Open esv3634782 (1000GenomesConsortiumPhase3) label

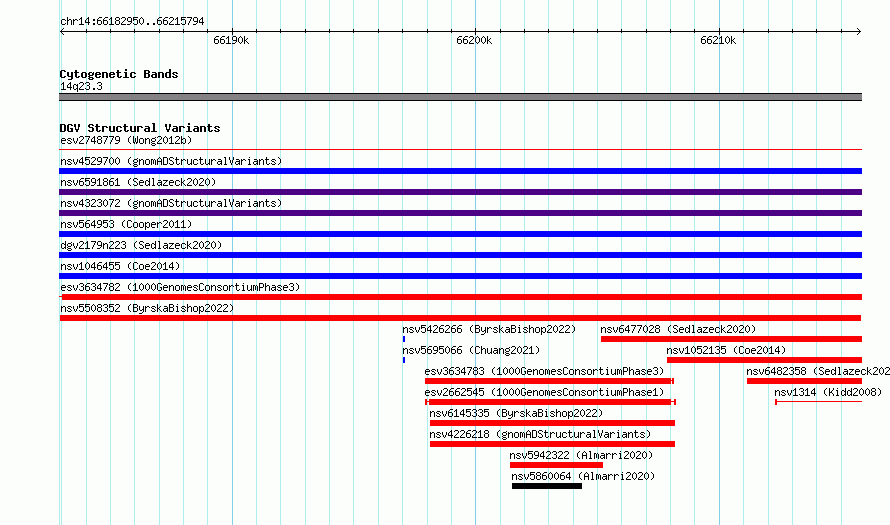click(x=180, y=287)
